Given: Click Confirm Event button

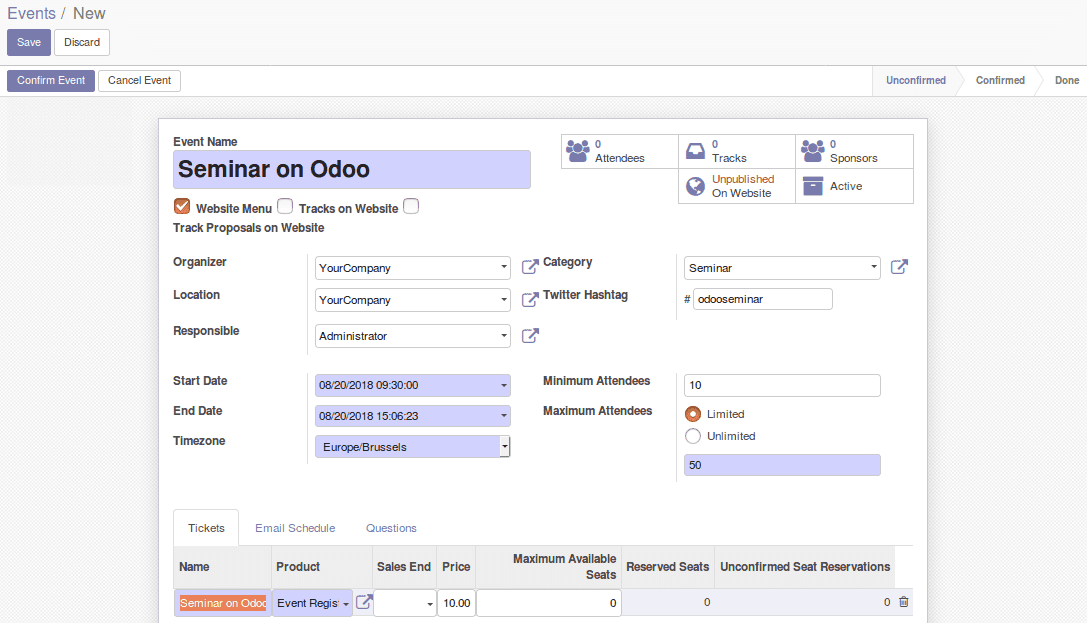Looking at the screenshot, I should 51,80.
